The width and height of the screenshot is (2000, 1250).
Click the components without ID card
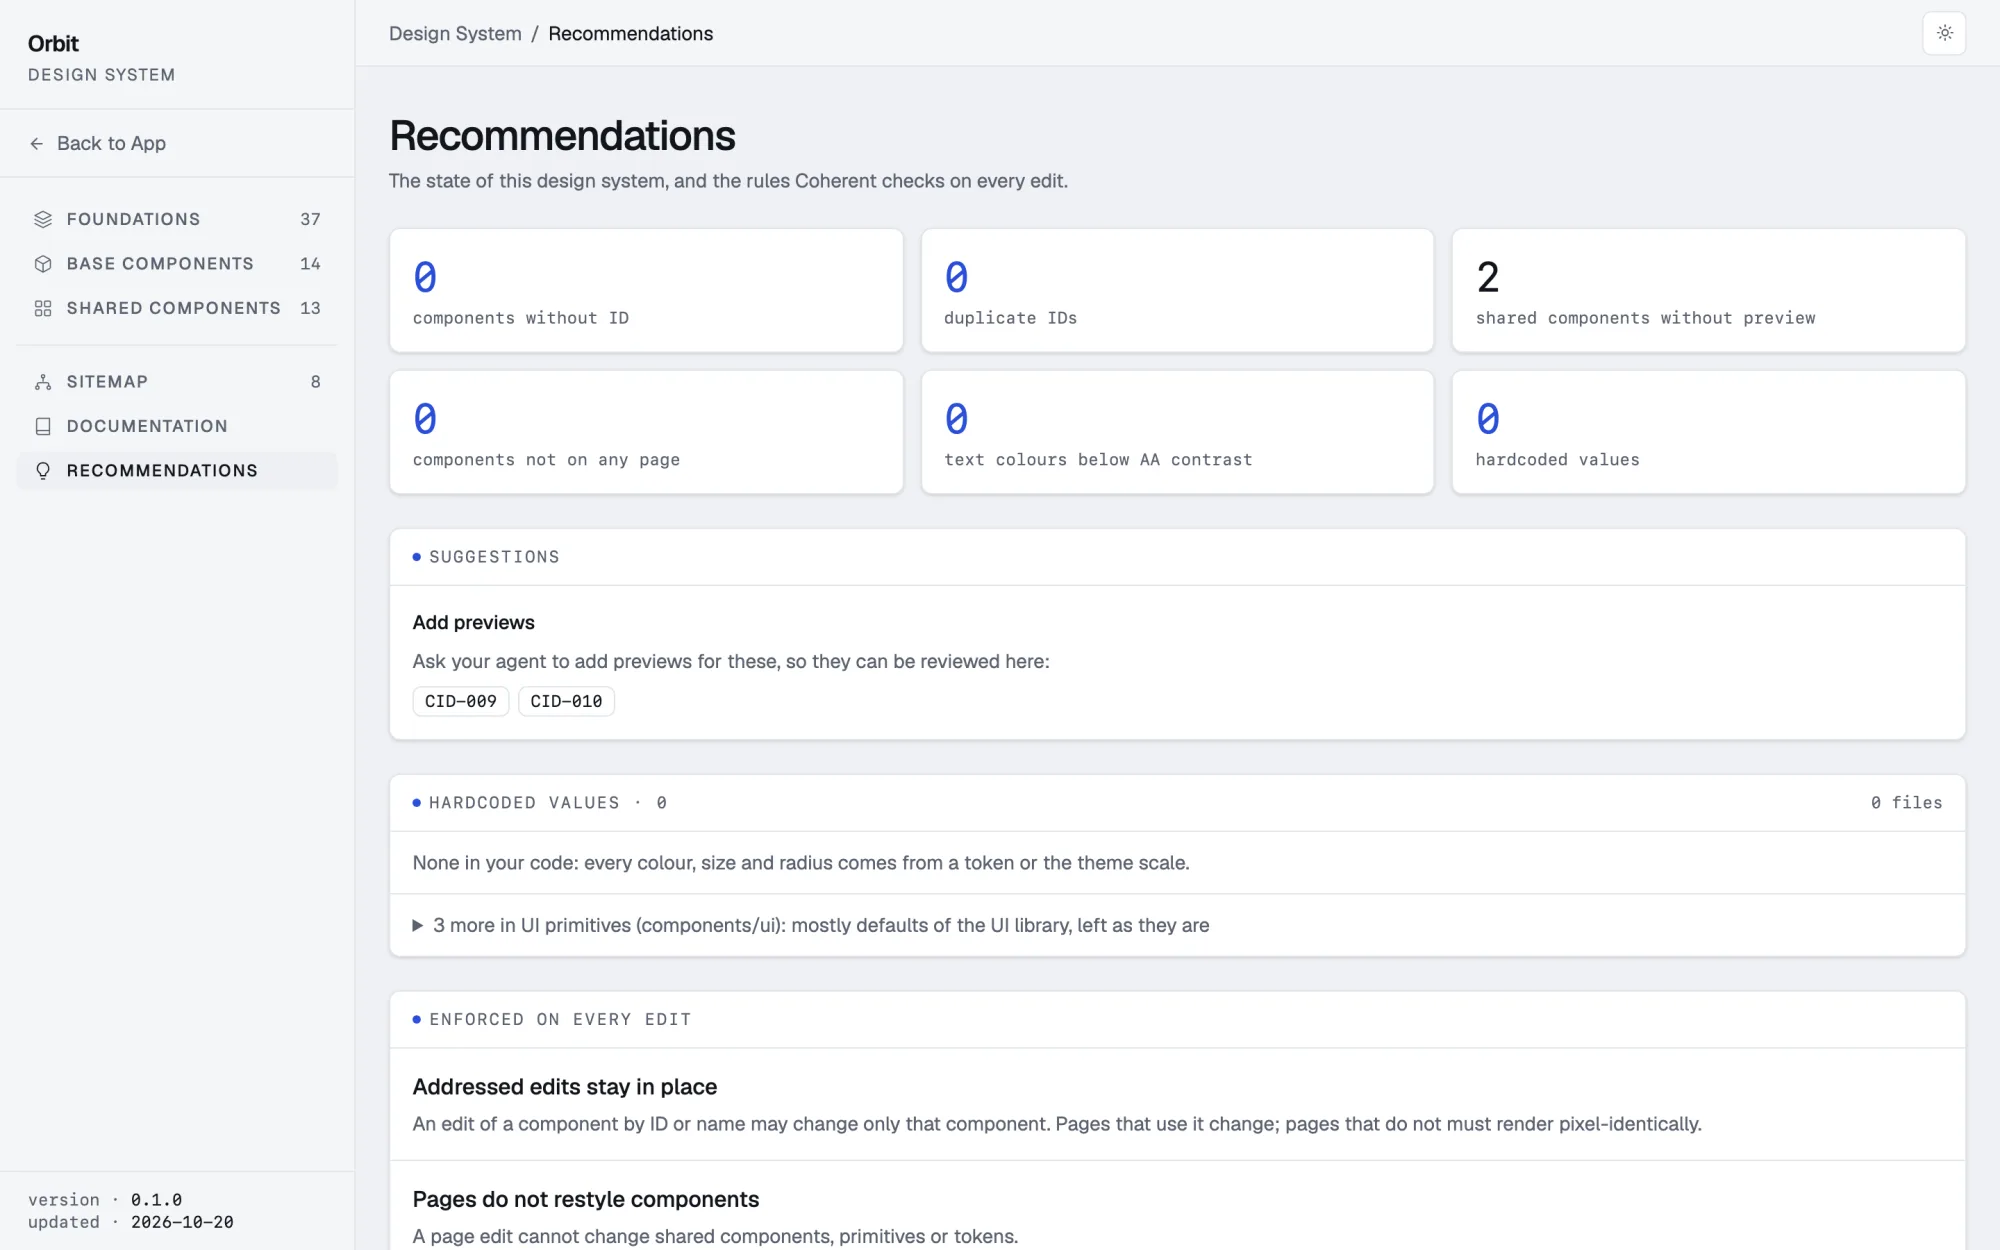point(646,291)
